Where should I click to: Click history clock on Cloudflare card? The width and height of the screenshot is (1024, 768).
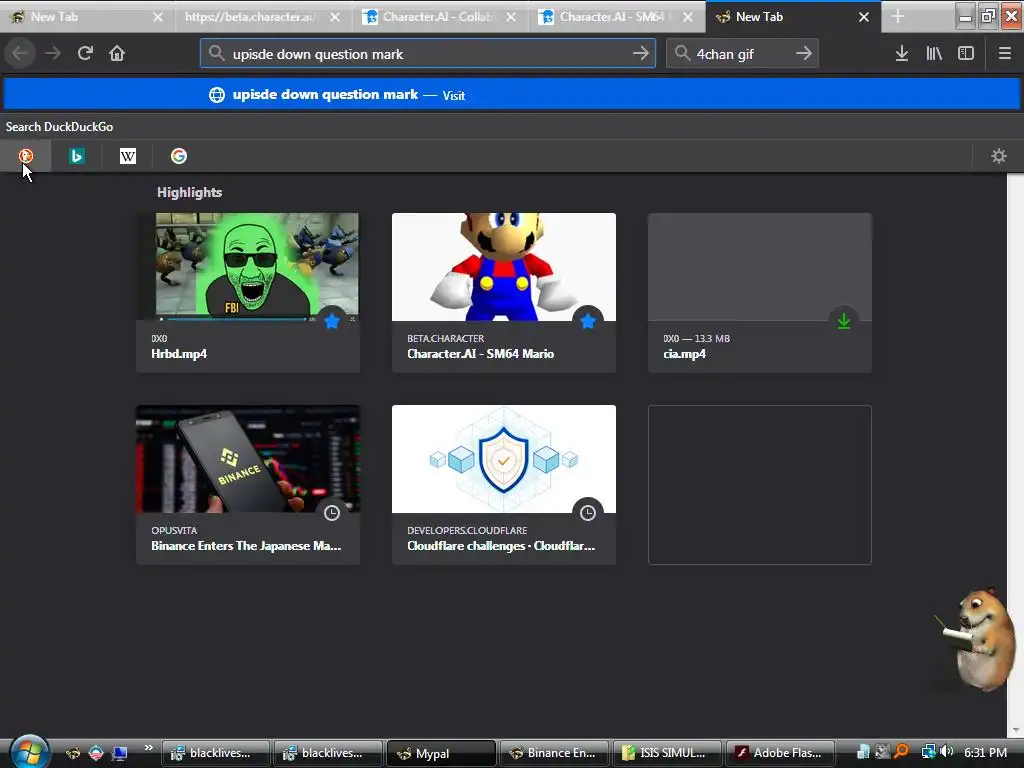click(588, 513)
